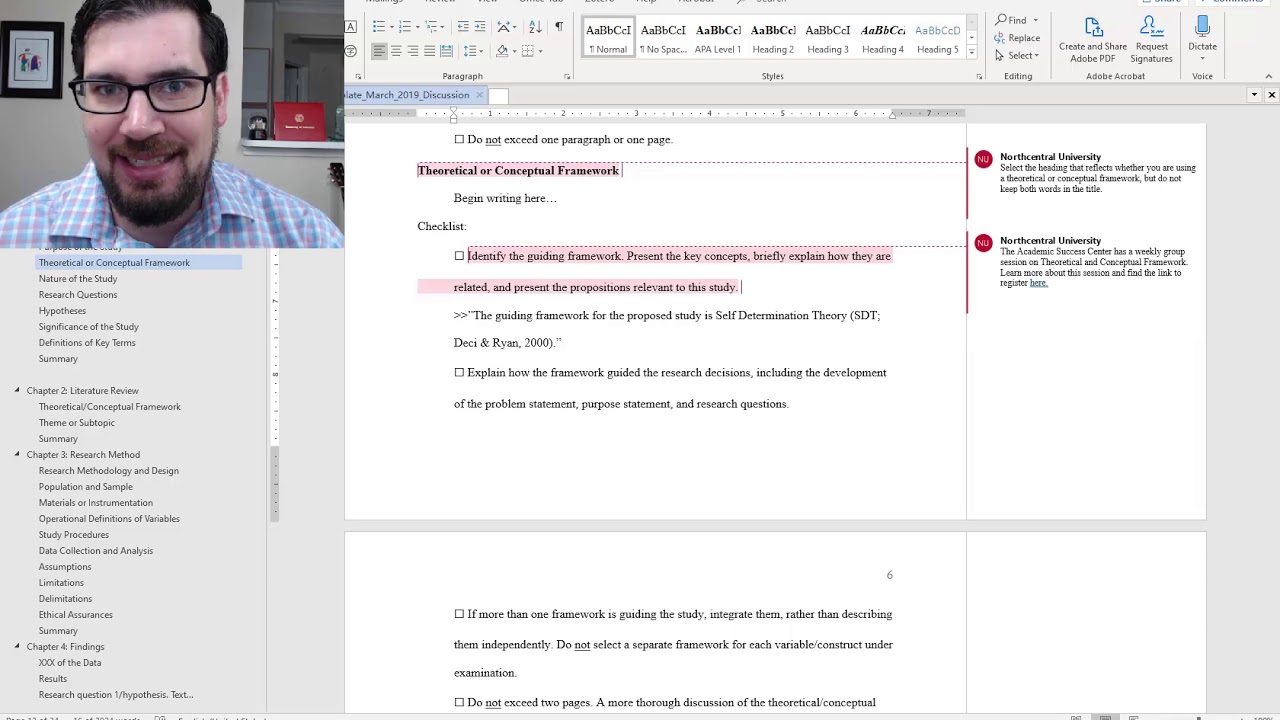Switch to the March_2019_Discussion document tab
The width and height of the screenshot is (1280, 720).
405,95
